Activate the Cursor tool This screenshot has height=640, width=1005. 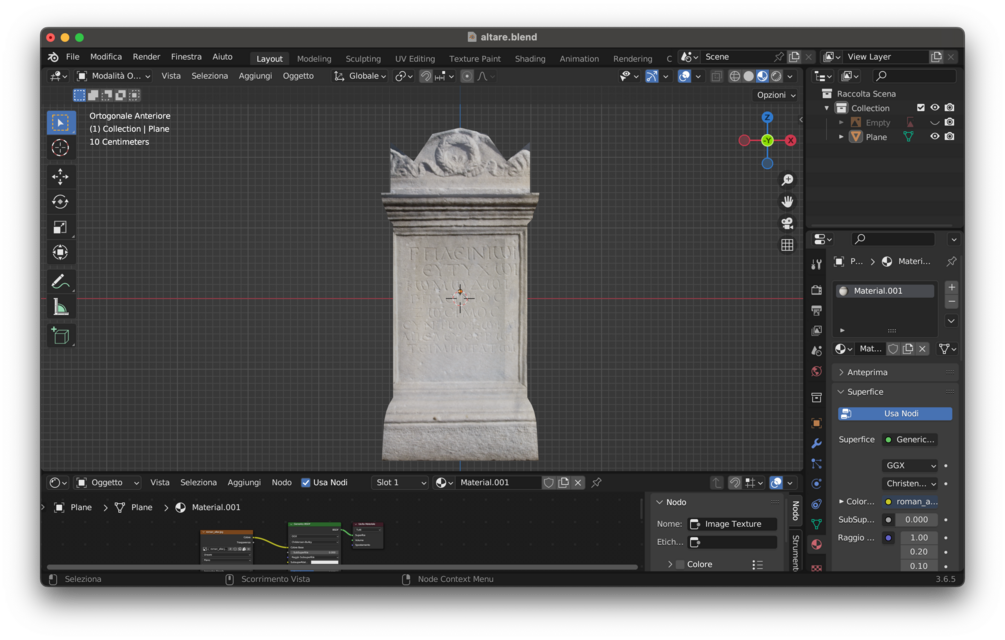tap(60, 148)
